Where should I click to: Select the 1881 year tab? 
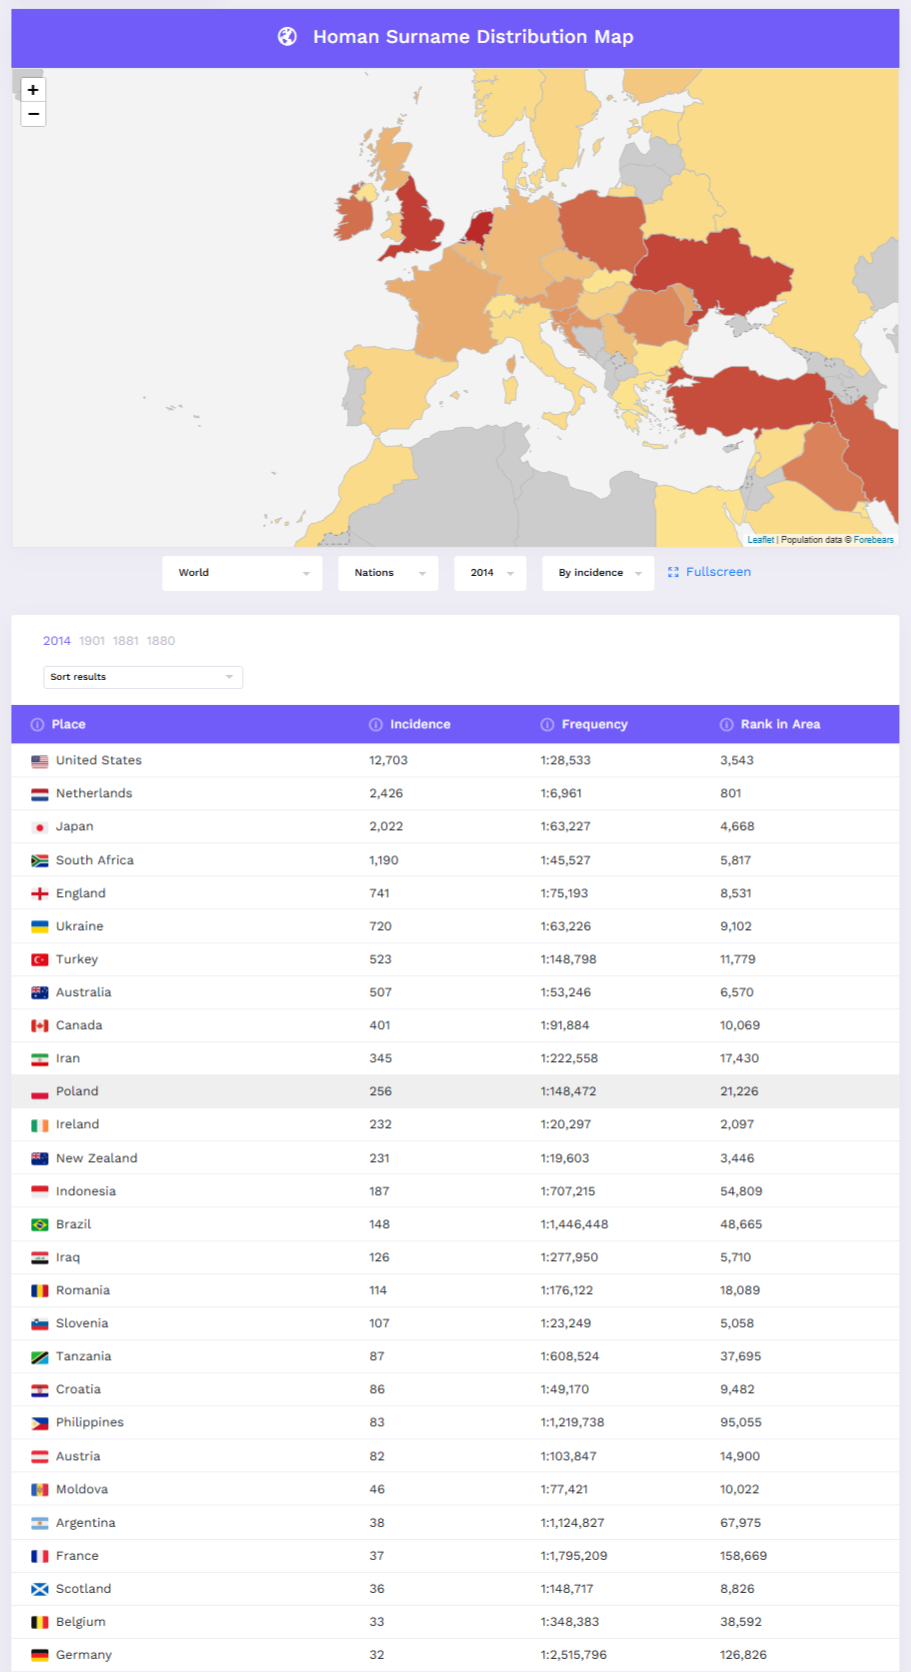[x=126, y=641]
